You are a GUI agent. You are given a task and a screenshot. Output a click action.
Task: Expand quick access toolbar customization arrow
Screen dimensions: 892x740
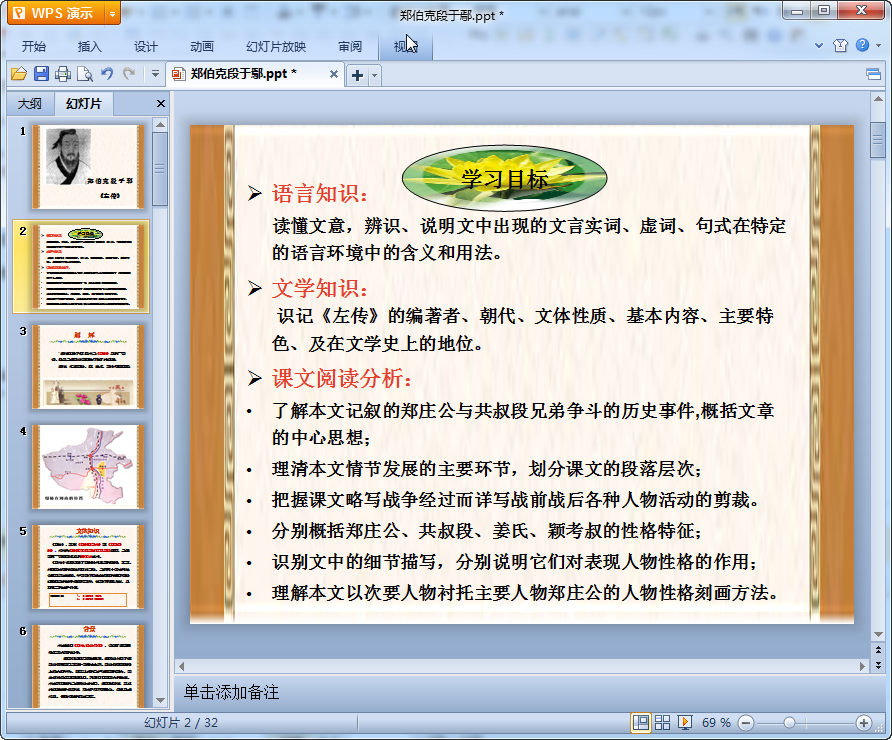point(155,74)
